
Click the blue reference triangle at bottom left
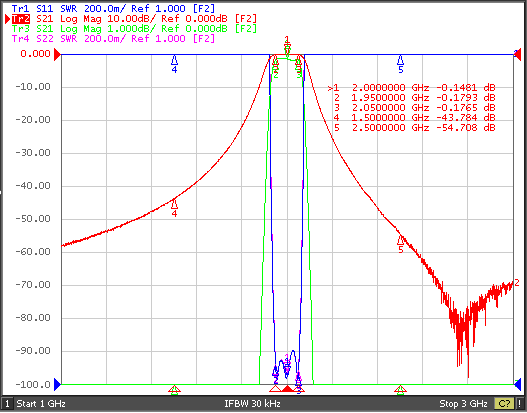point(57,384)
